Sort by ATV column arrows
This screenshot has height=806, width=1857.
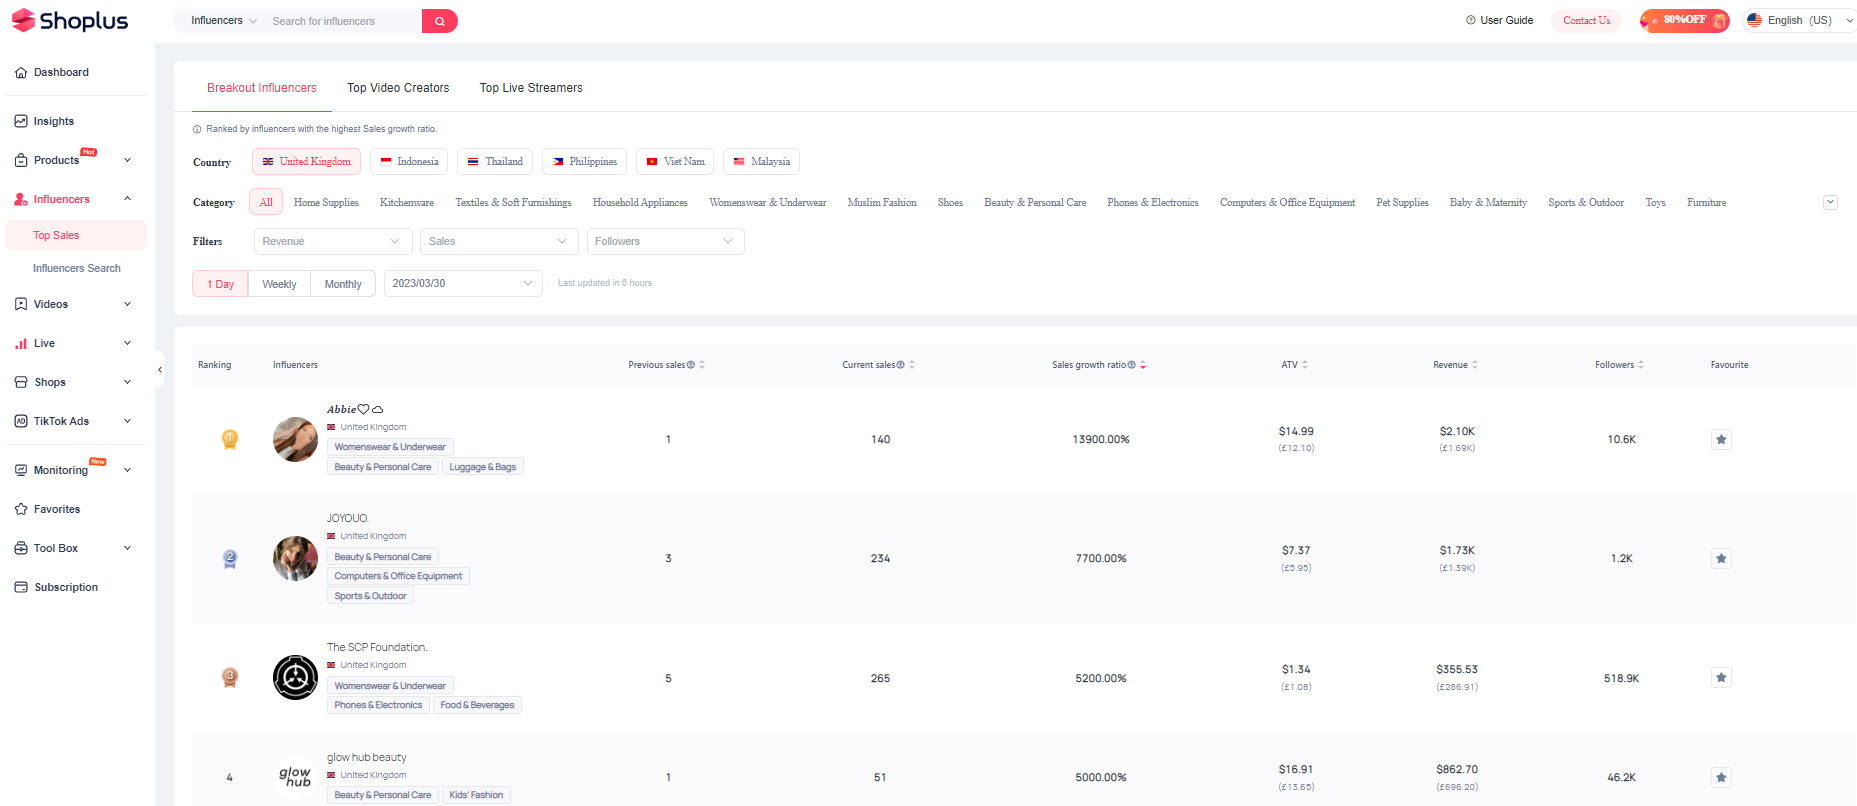tap(1305, 365)
